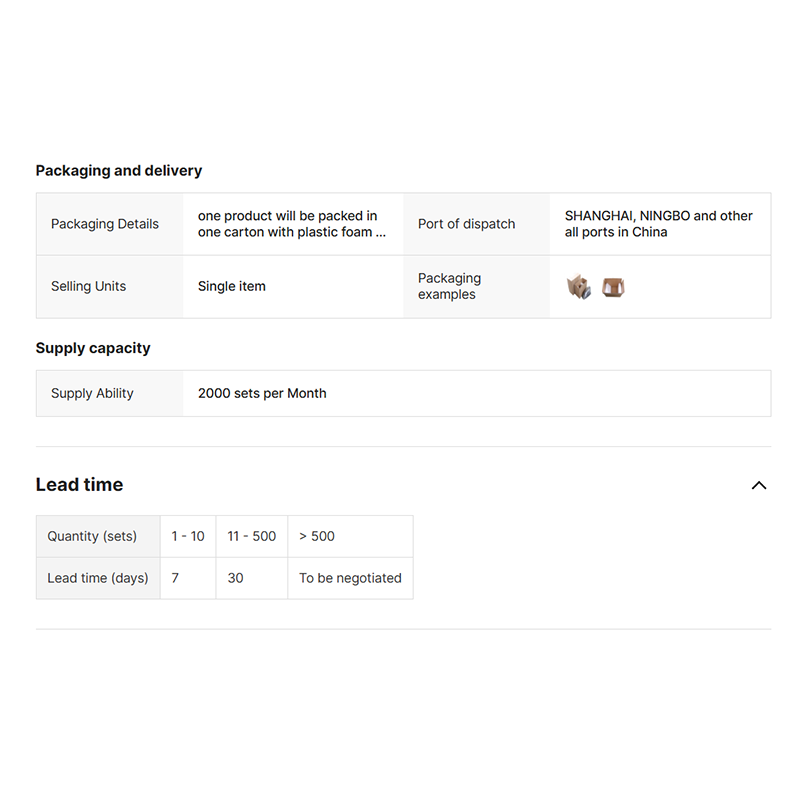Screen dimensions: 800x800
Task: Click the truncated packaging details text
Action: pos(291,224)
